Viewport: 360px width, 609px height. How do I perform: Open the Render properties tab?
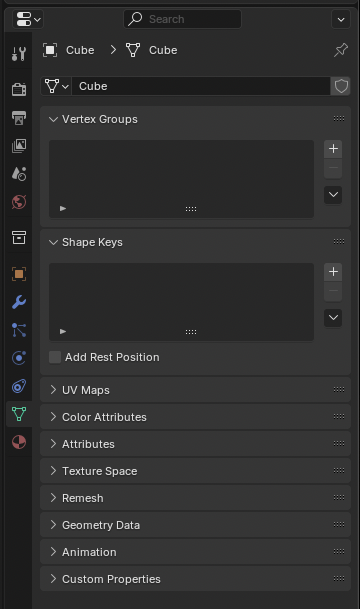click(x=19, y=89)
